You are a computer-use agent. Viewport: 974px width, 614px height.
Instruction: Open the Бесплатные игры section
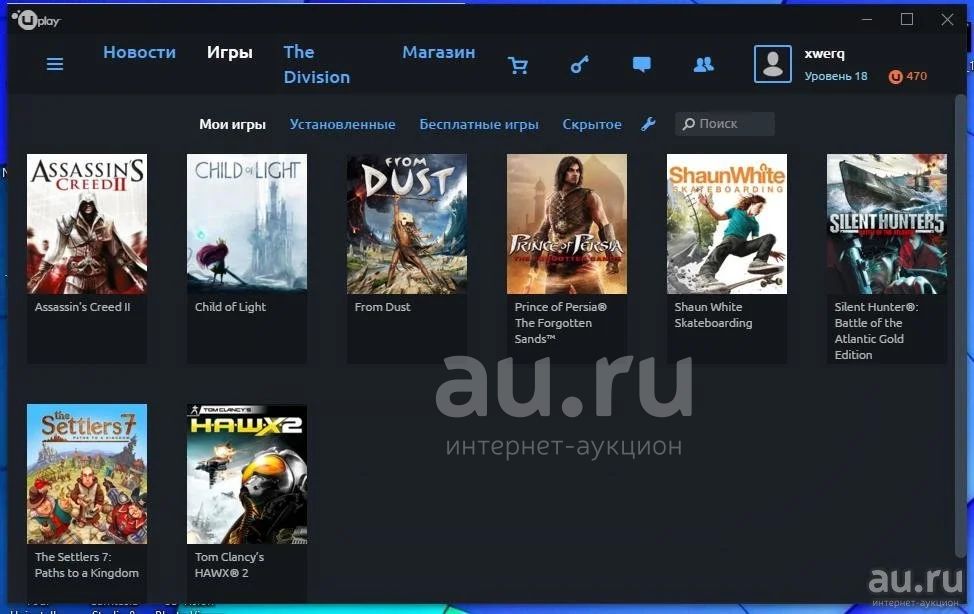[x=479, y=124]
